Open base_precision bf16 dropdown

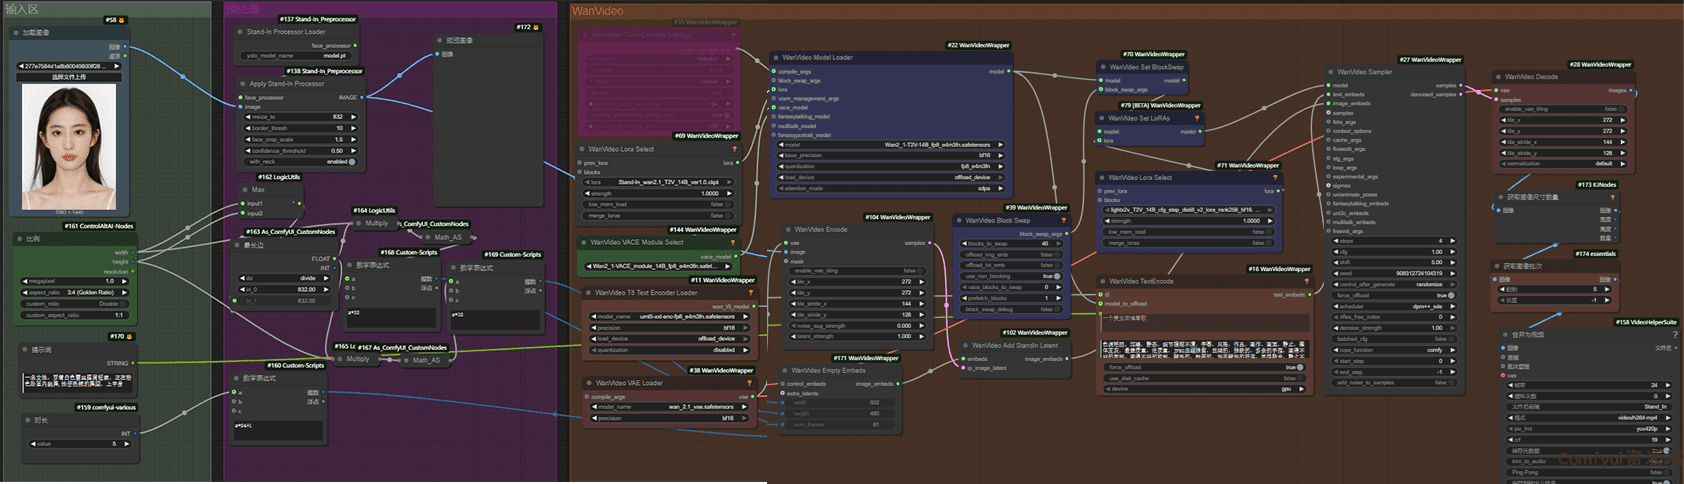pos(891,155)
